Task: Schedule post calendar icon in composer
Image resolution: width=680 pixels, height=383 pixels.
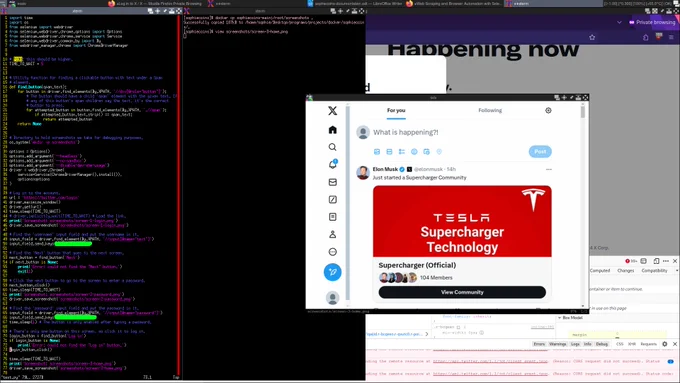Action: 427,151
